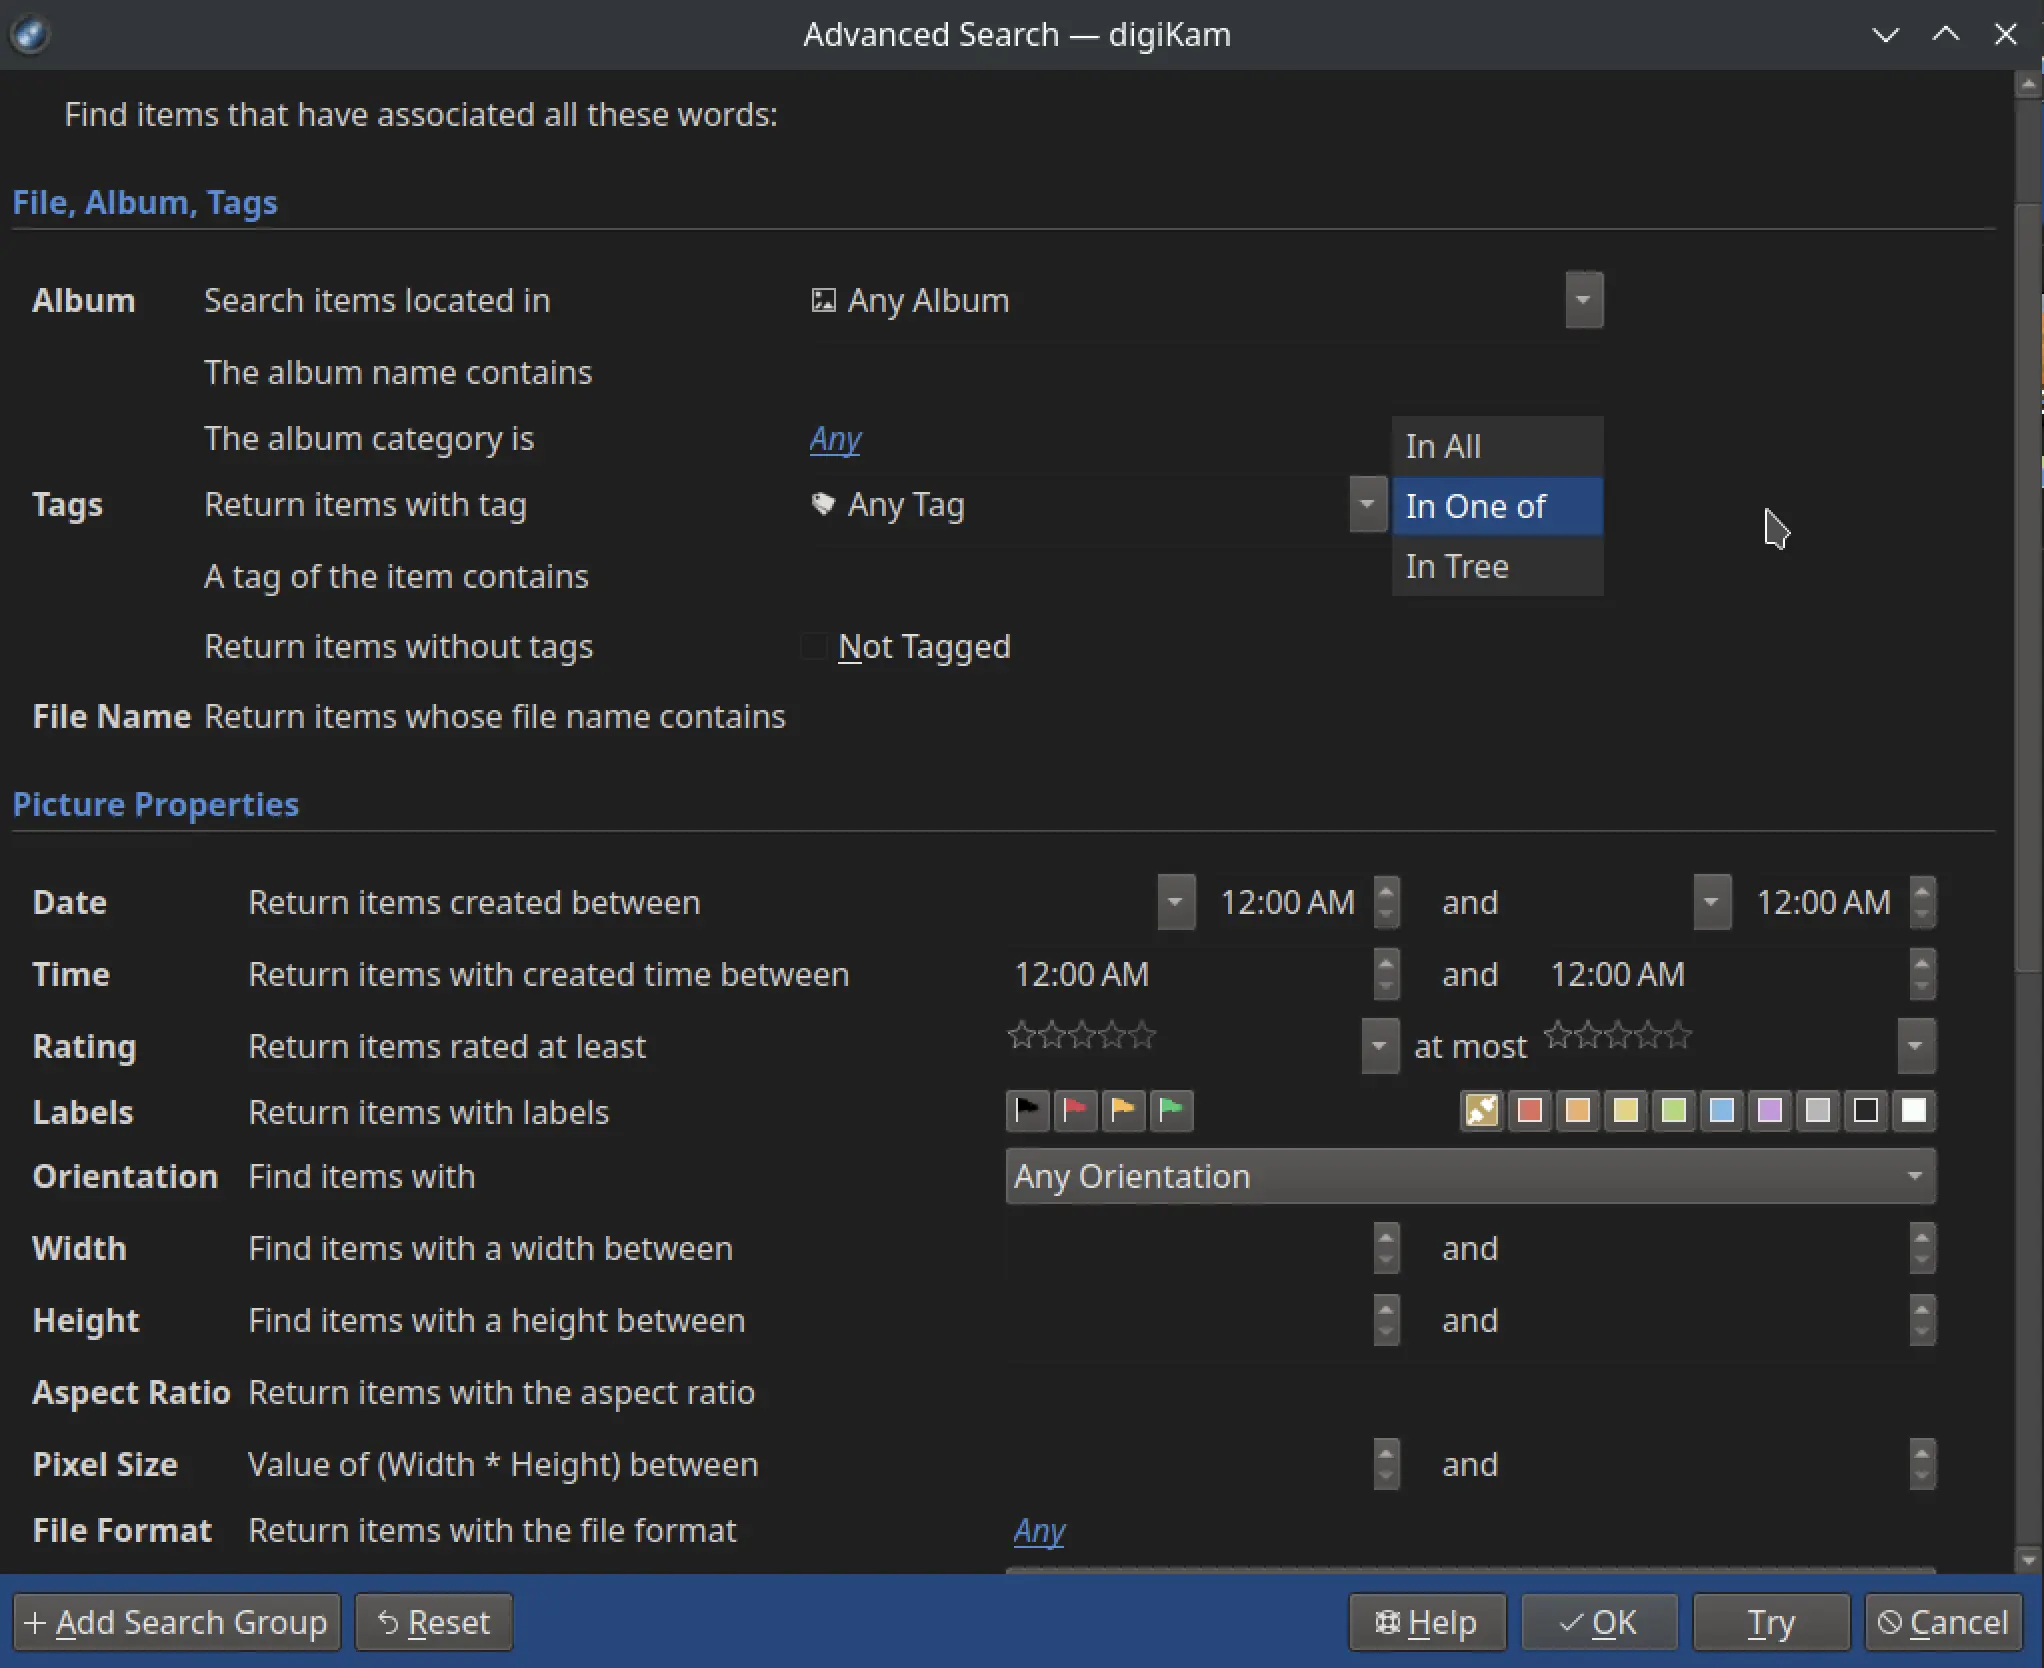
Task: Click the tag icon beside Any Tag
Action: (x=822, y=505)
